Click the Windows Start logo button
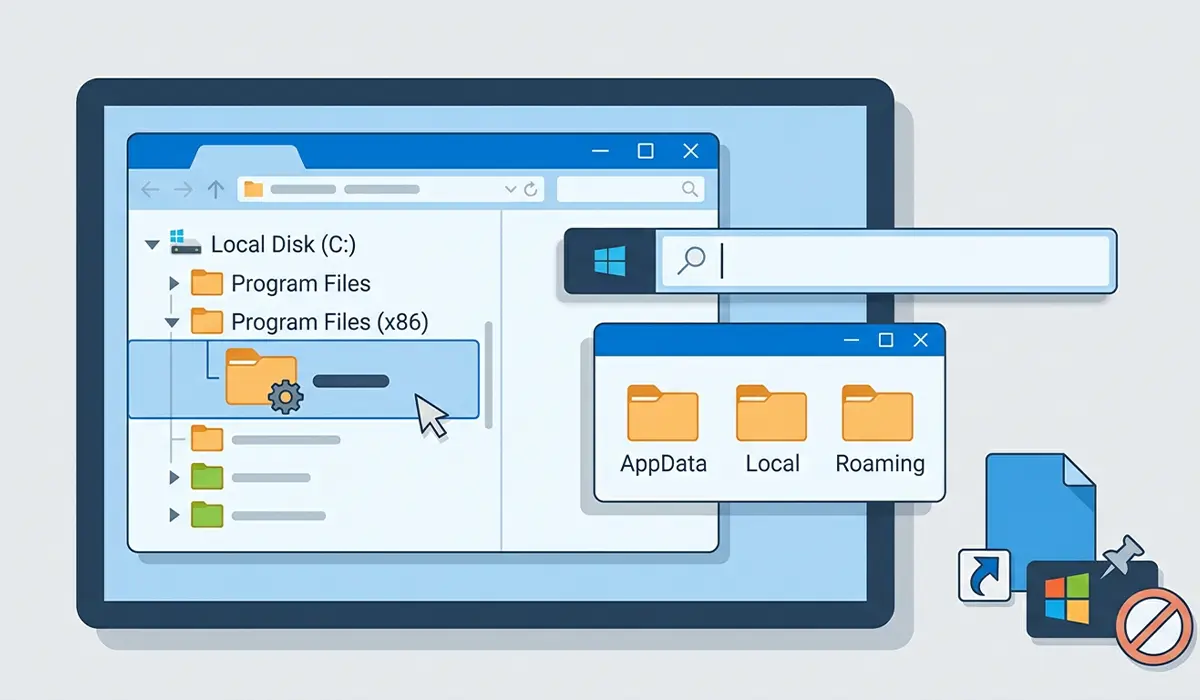 click(x=610, y=262)
